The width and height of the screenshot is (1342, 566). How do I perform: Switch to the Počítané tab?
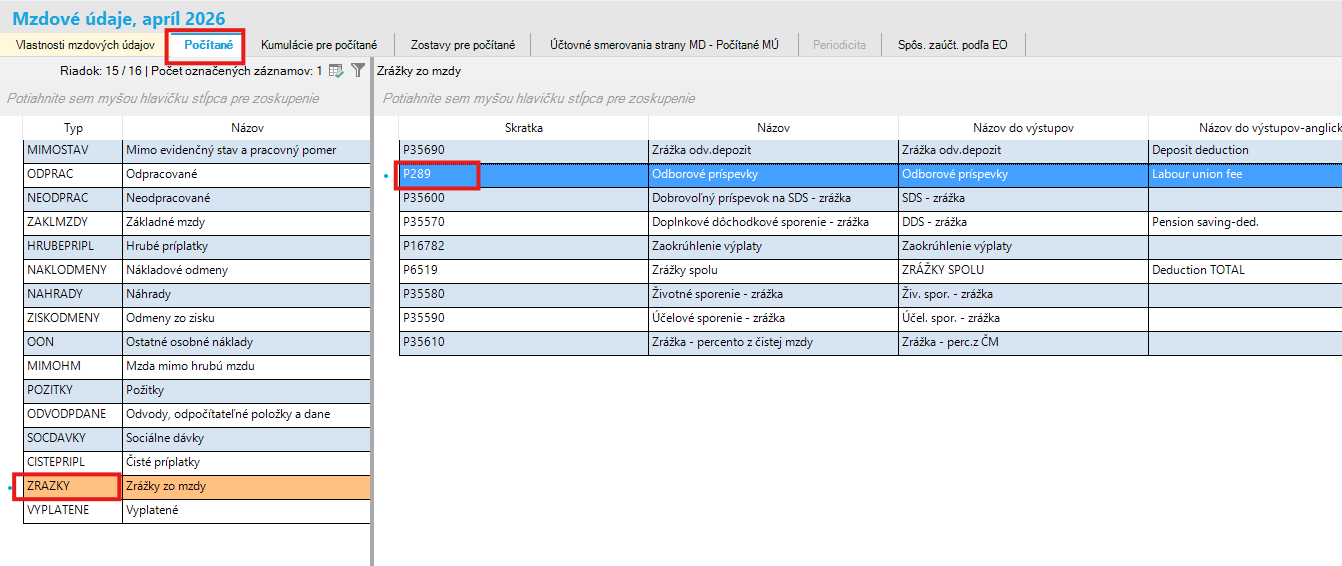tap(209, 45)
